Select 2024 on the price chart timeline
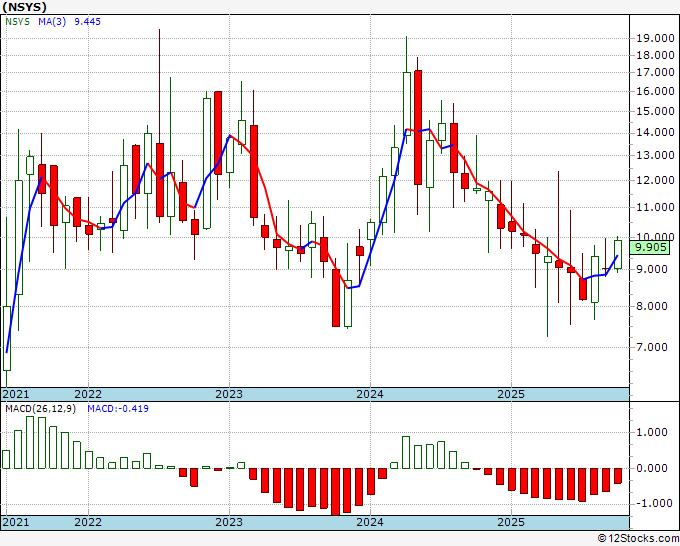680x546 pixels. coord(370,394)
